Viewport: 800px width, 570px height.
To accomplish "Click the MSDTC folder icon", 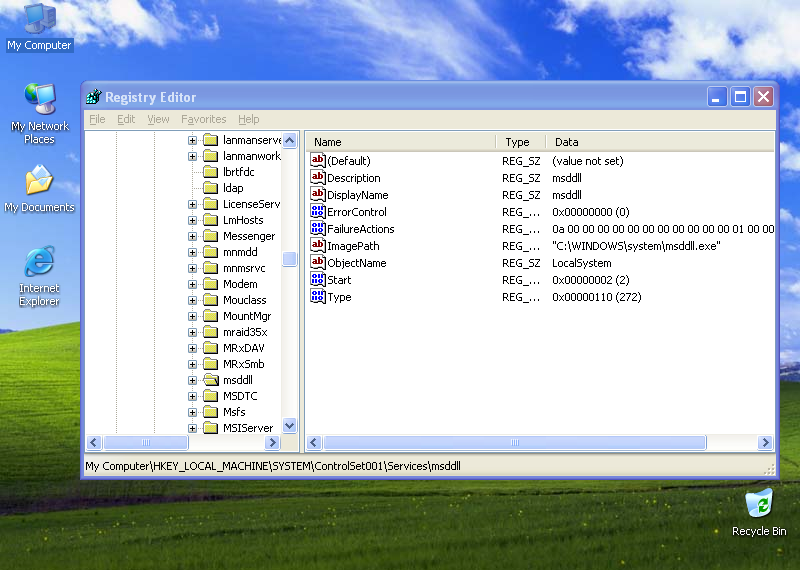I will [211, 396].
